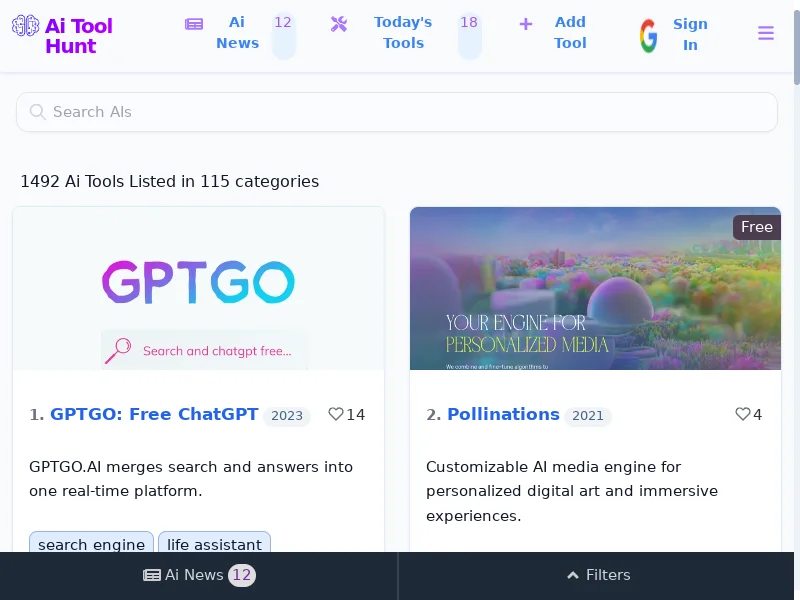Open Ai News in the header
This screenshot has height=600, width=800.
(237, 33)
